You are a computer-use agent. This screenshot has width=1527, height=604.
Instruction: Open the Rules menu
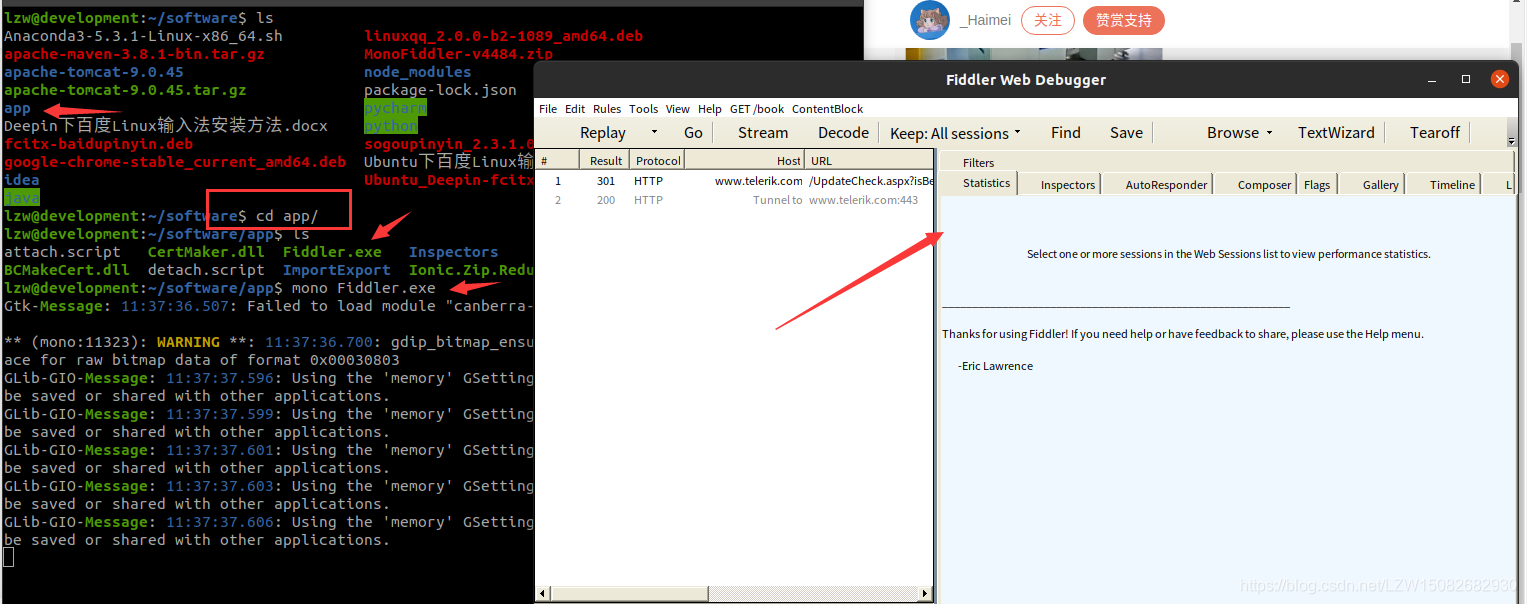tap(607, 109)
